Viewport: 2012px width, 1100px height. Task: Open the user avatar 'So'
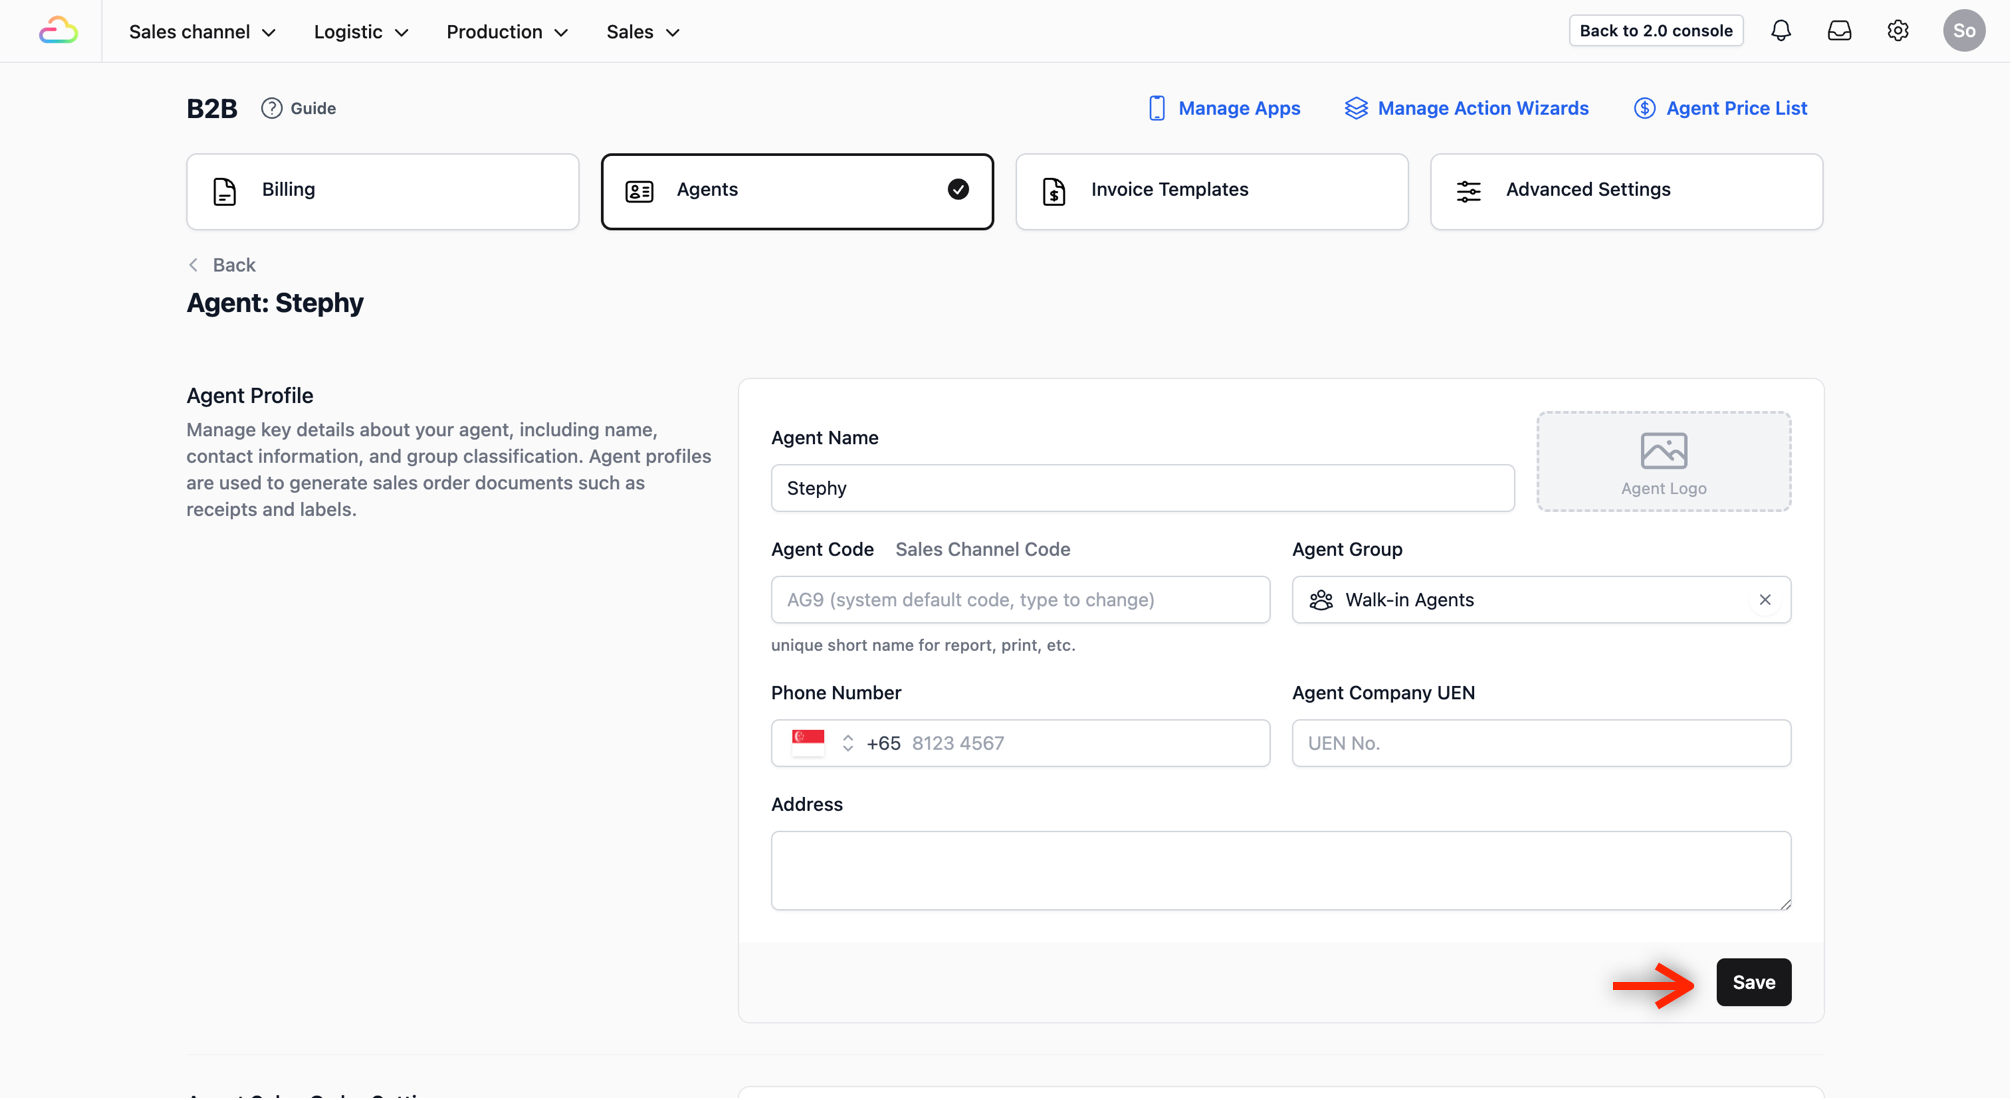tap(1964, 31)
